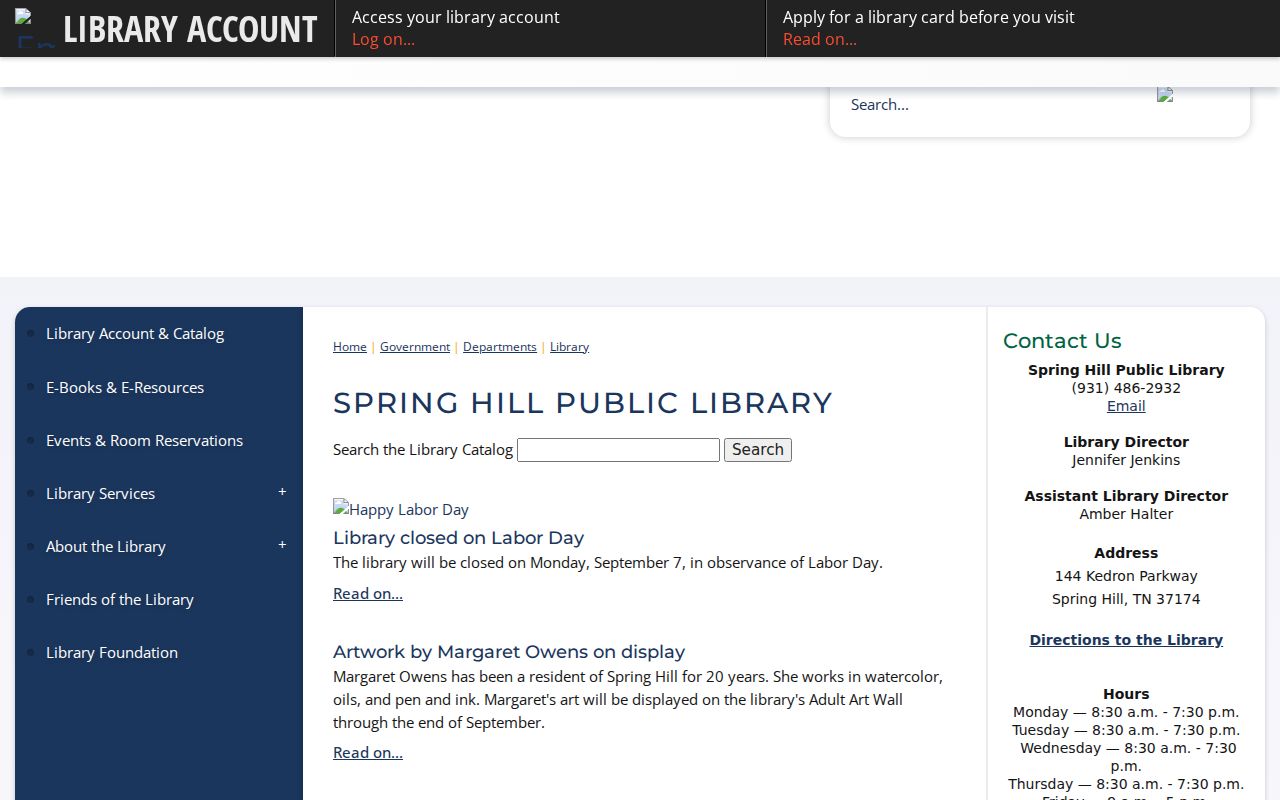Click Read on under Labor Day closure
The image size is (1280, 800).
(368, 594)
